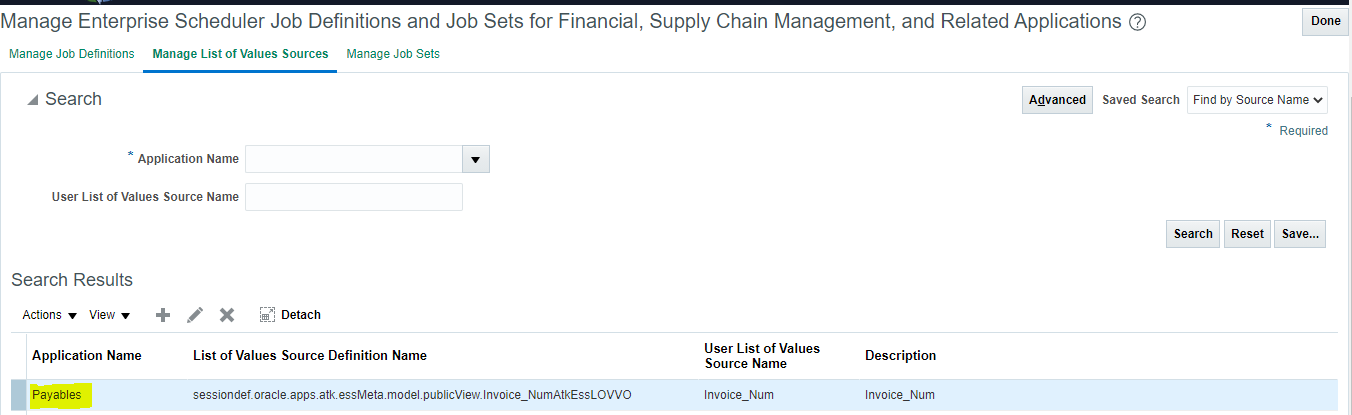Collapse the Search section triangle
Image resolution: width=1352 pixels, height=415 pixels.
point(33,99)
